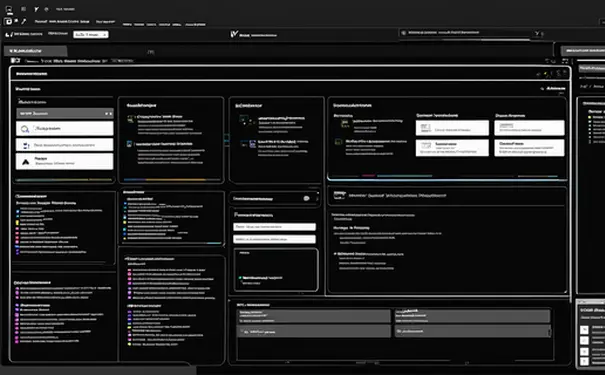
Task: Toggle the yellow bullet item in right-side list
Action: pos(590,117)
